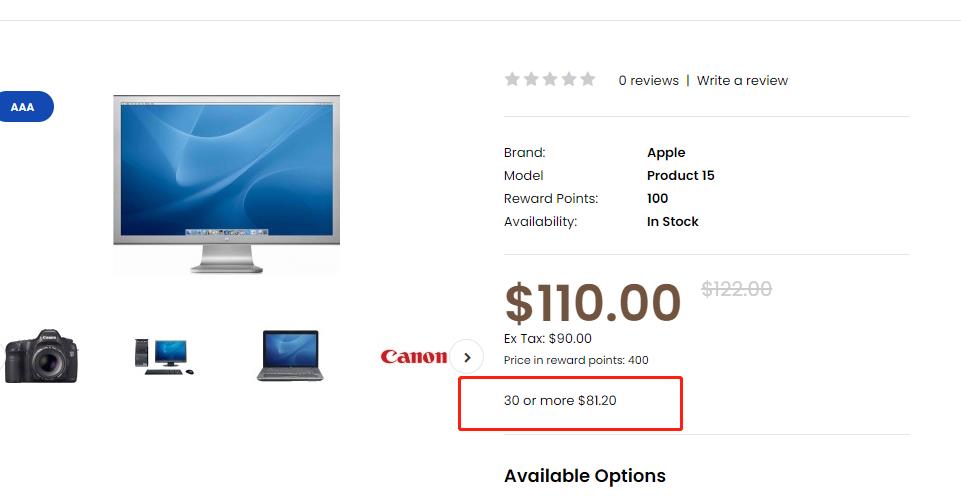Click the Ex Tax: $90.00 text
The height and width of the screenshot is (500, 961).
(548, 338)
